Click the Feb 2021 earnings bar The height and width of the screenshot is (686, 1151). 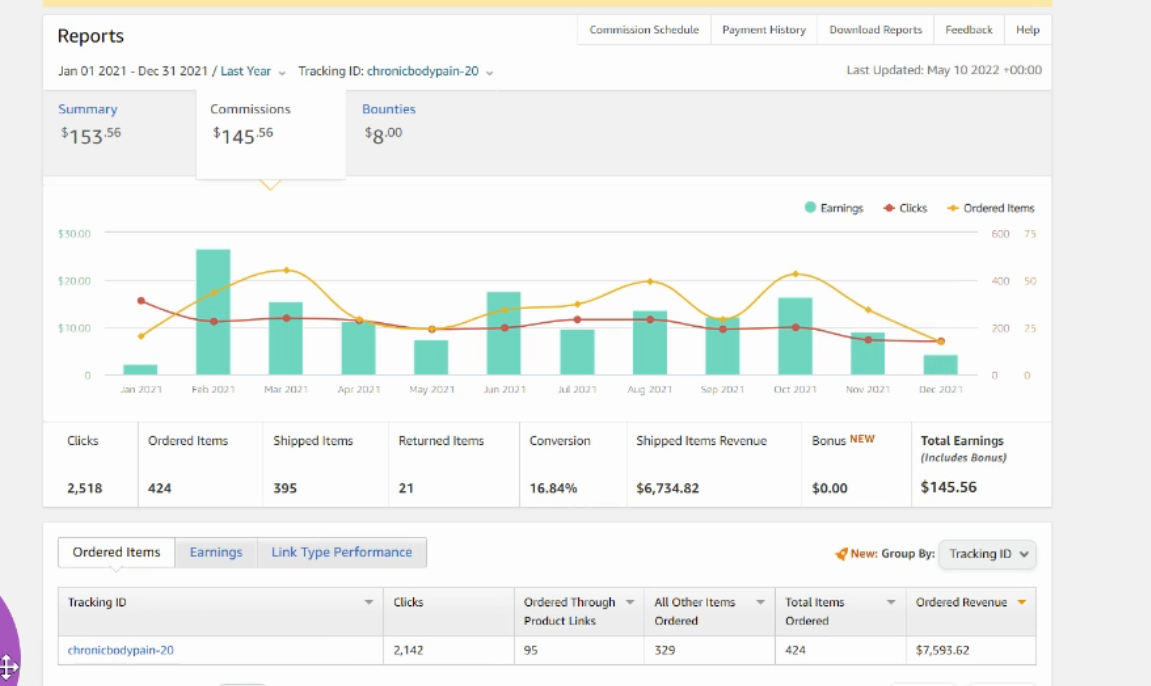point(213,312)
